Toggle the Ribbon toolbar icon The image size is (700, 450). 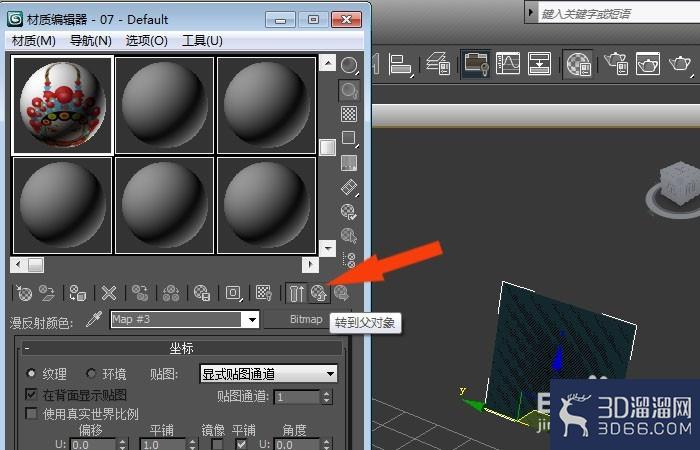pyautogui.click(x=476, y=64)
